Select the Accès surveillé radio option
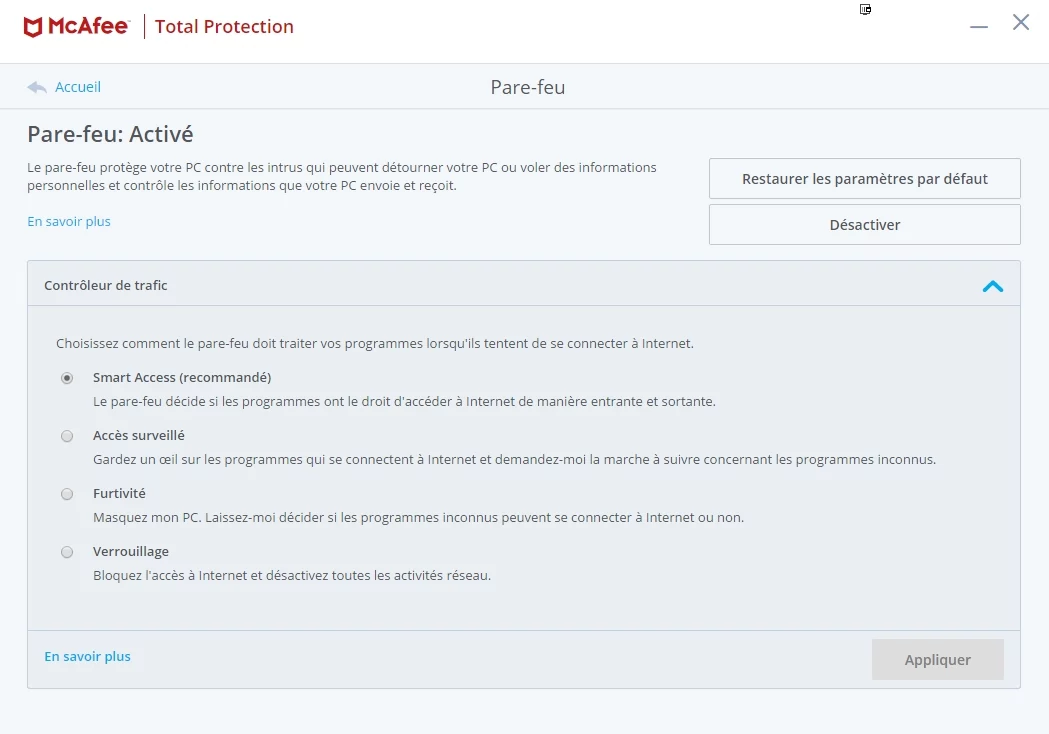The width and height of the screenshot is (1049, 734). click(x=67, y=436)
